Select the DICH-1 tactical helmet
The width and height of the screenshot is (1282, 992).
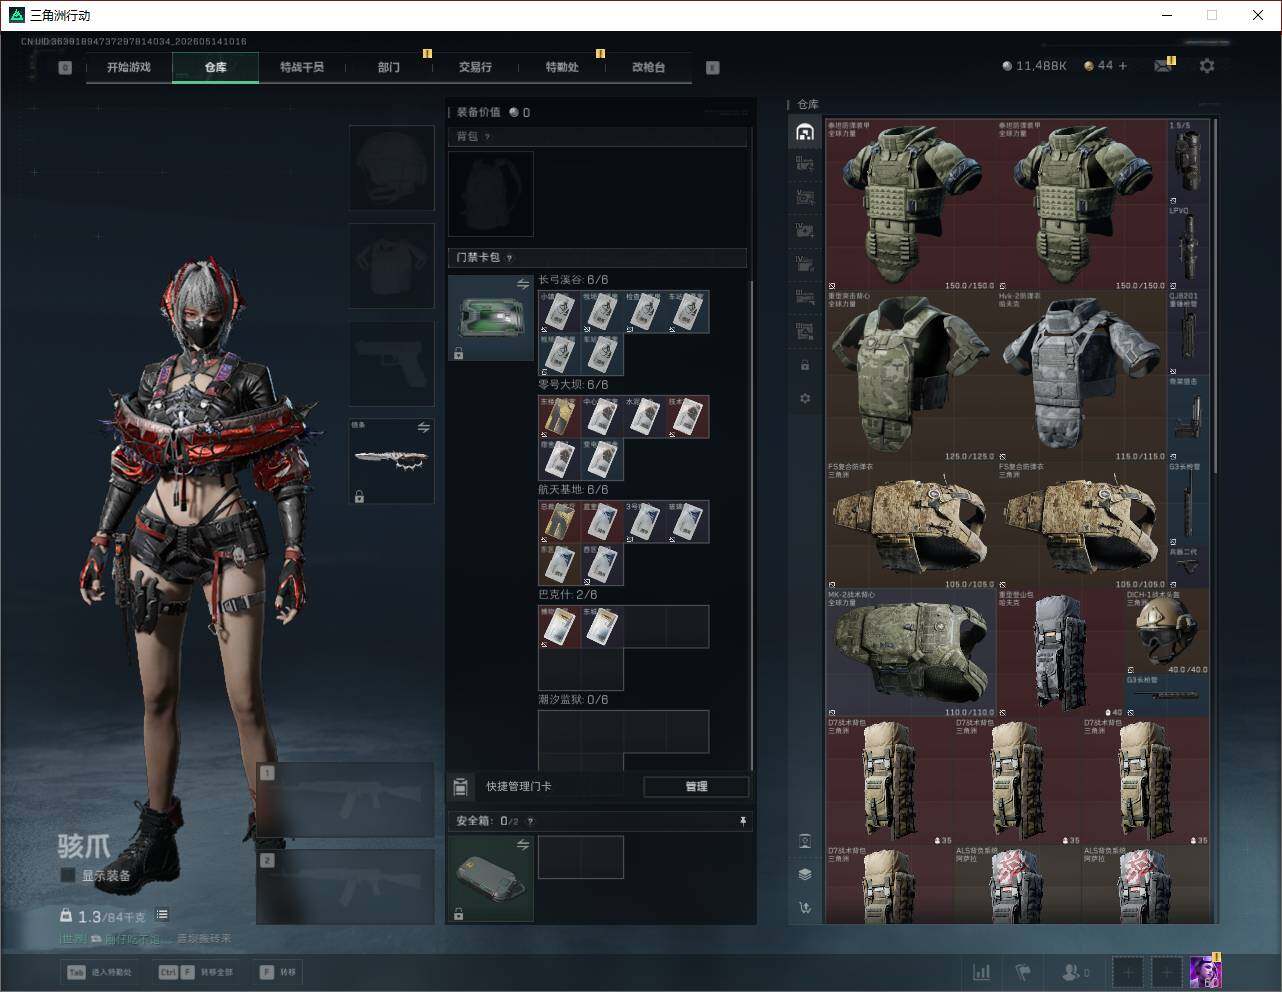tap(1168, 632)
